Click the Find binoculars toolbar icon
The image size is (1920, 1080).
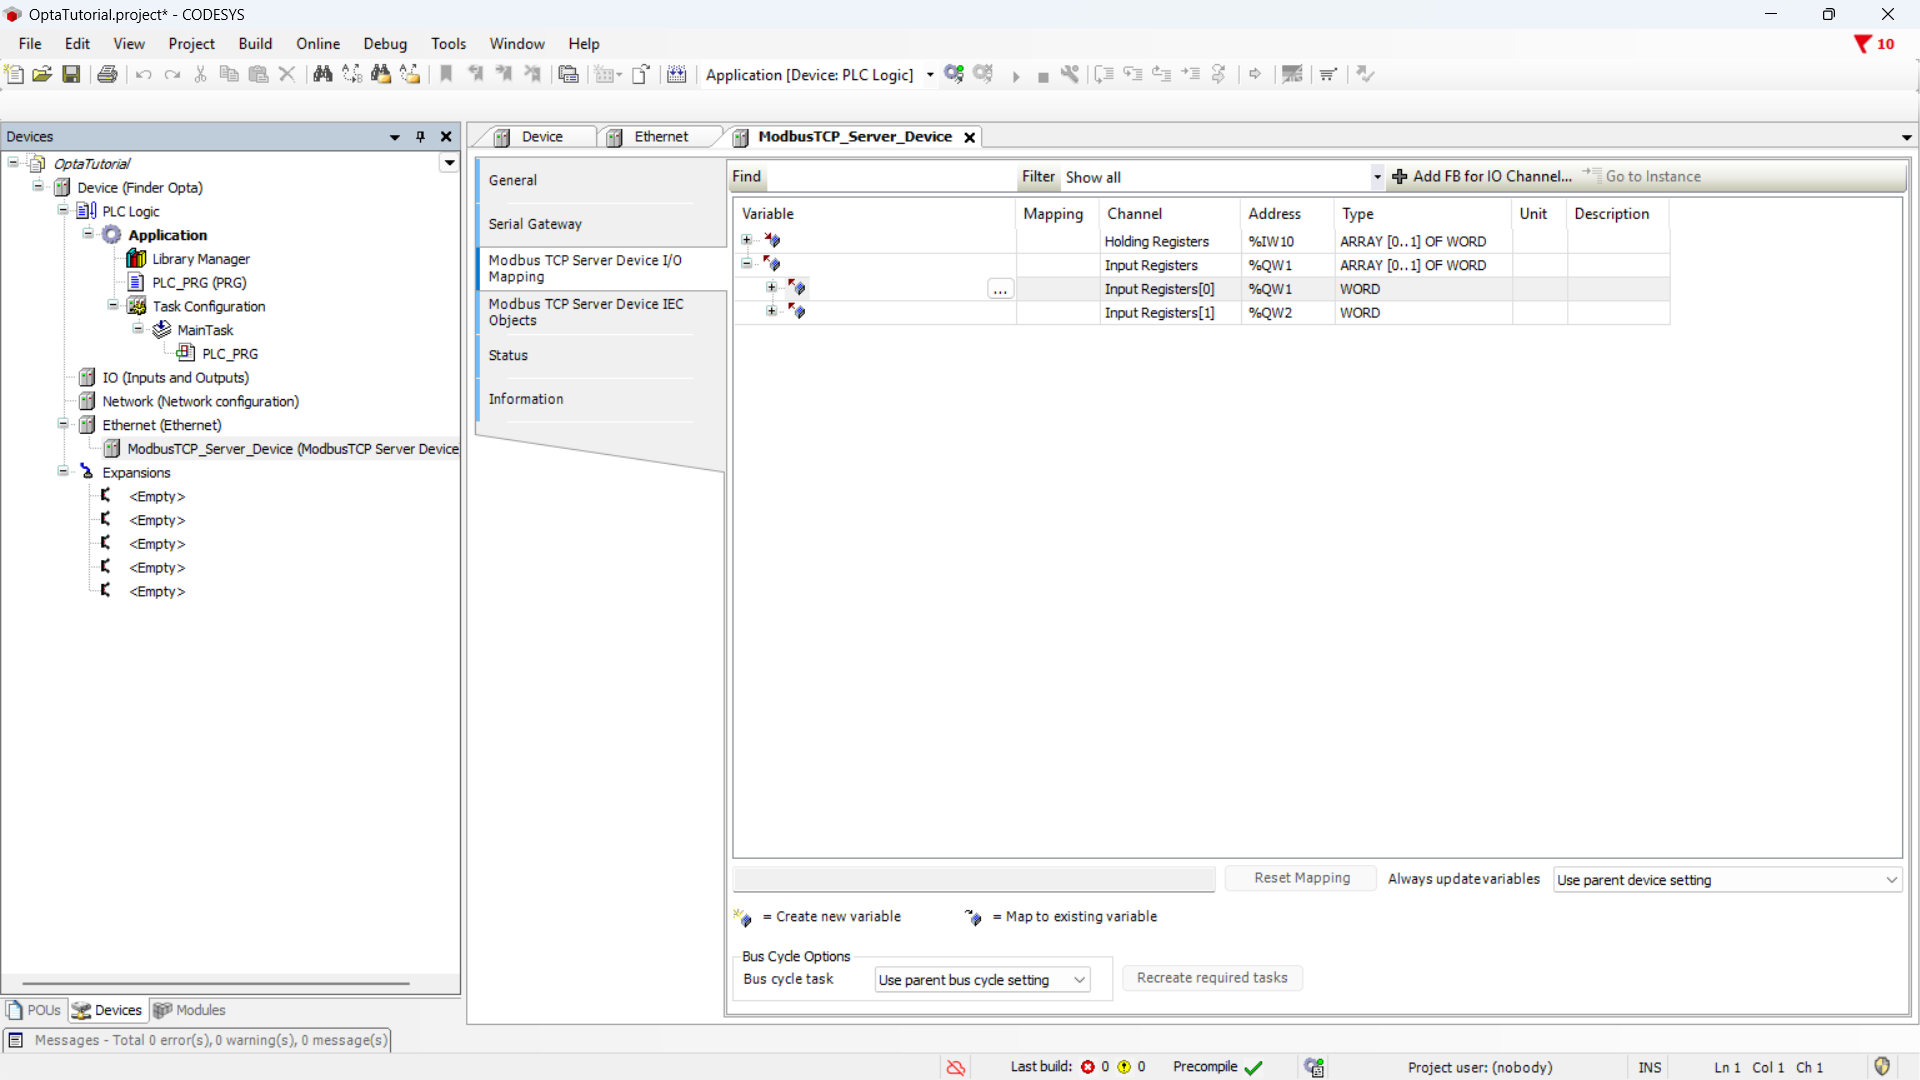coord(322,74)
